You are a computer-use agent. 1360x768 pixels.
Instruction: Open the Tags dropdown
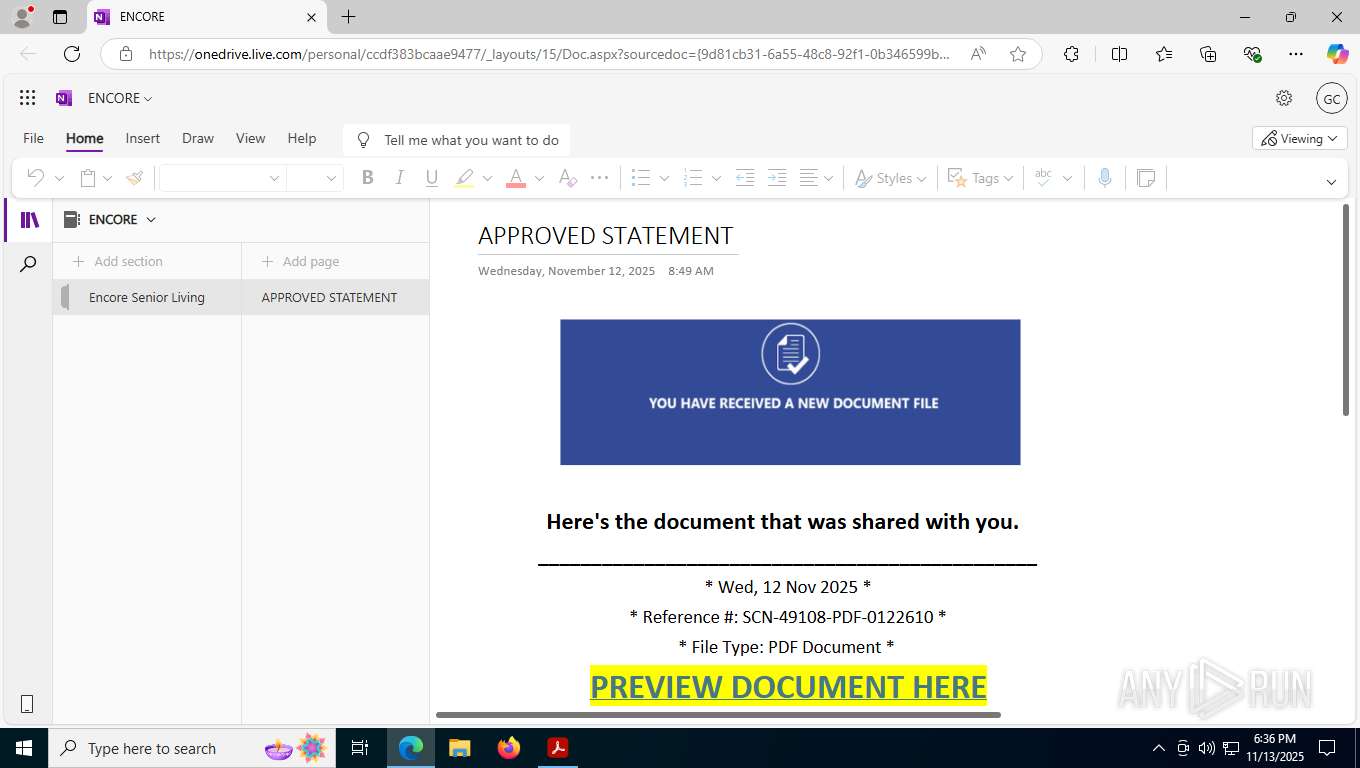coord(980,178)
